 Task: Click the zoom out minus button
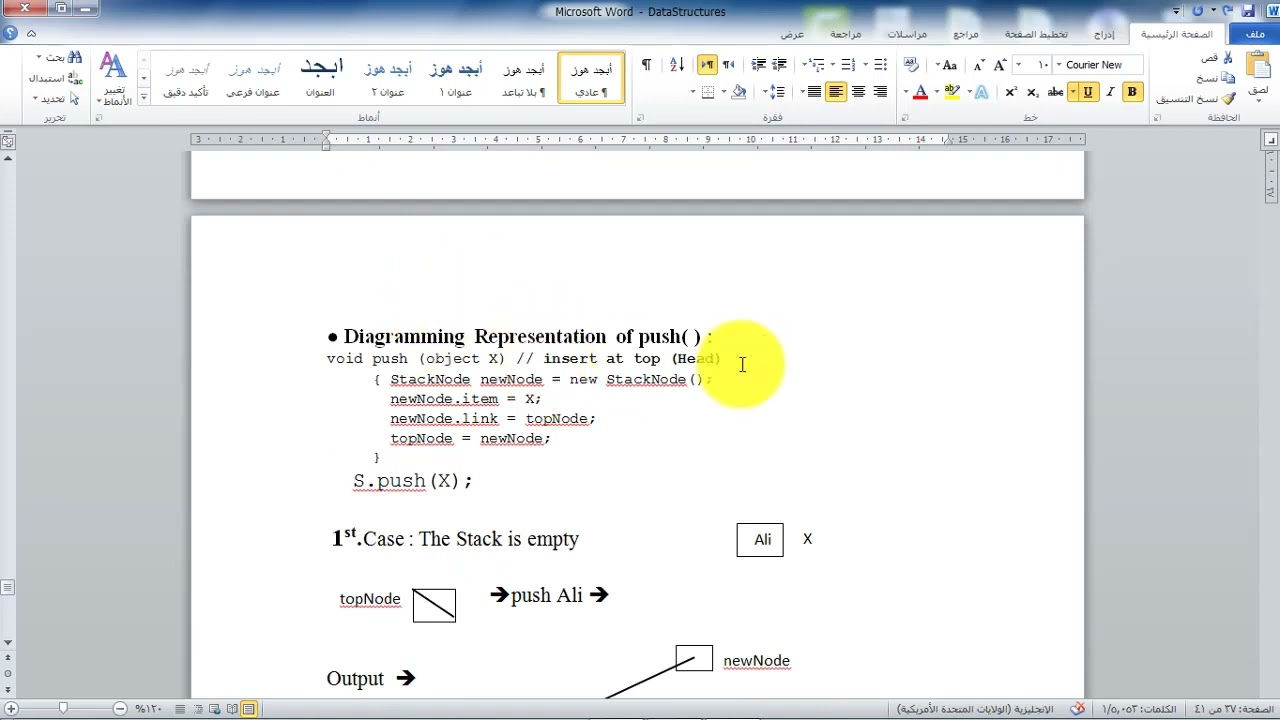120,709
